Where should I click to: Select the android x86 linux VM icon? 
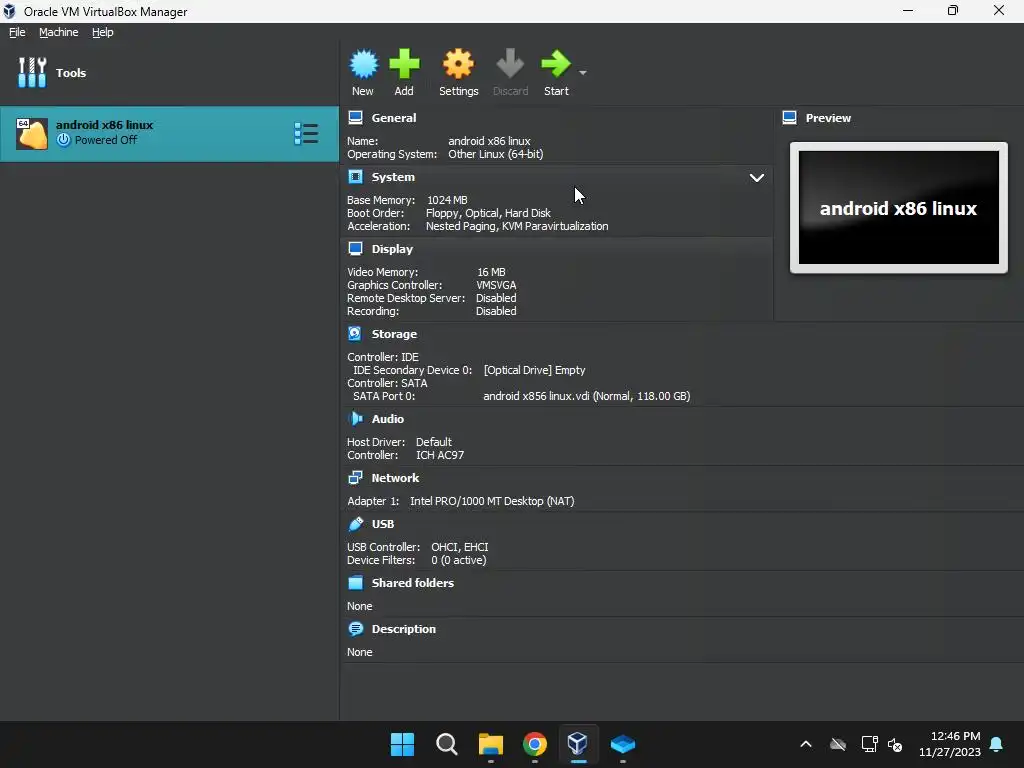[x=32, y=134]
